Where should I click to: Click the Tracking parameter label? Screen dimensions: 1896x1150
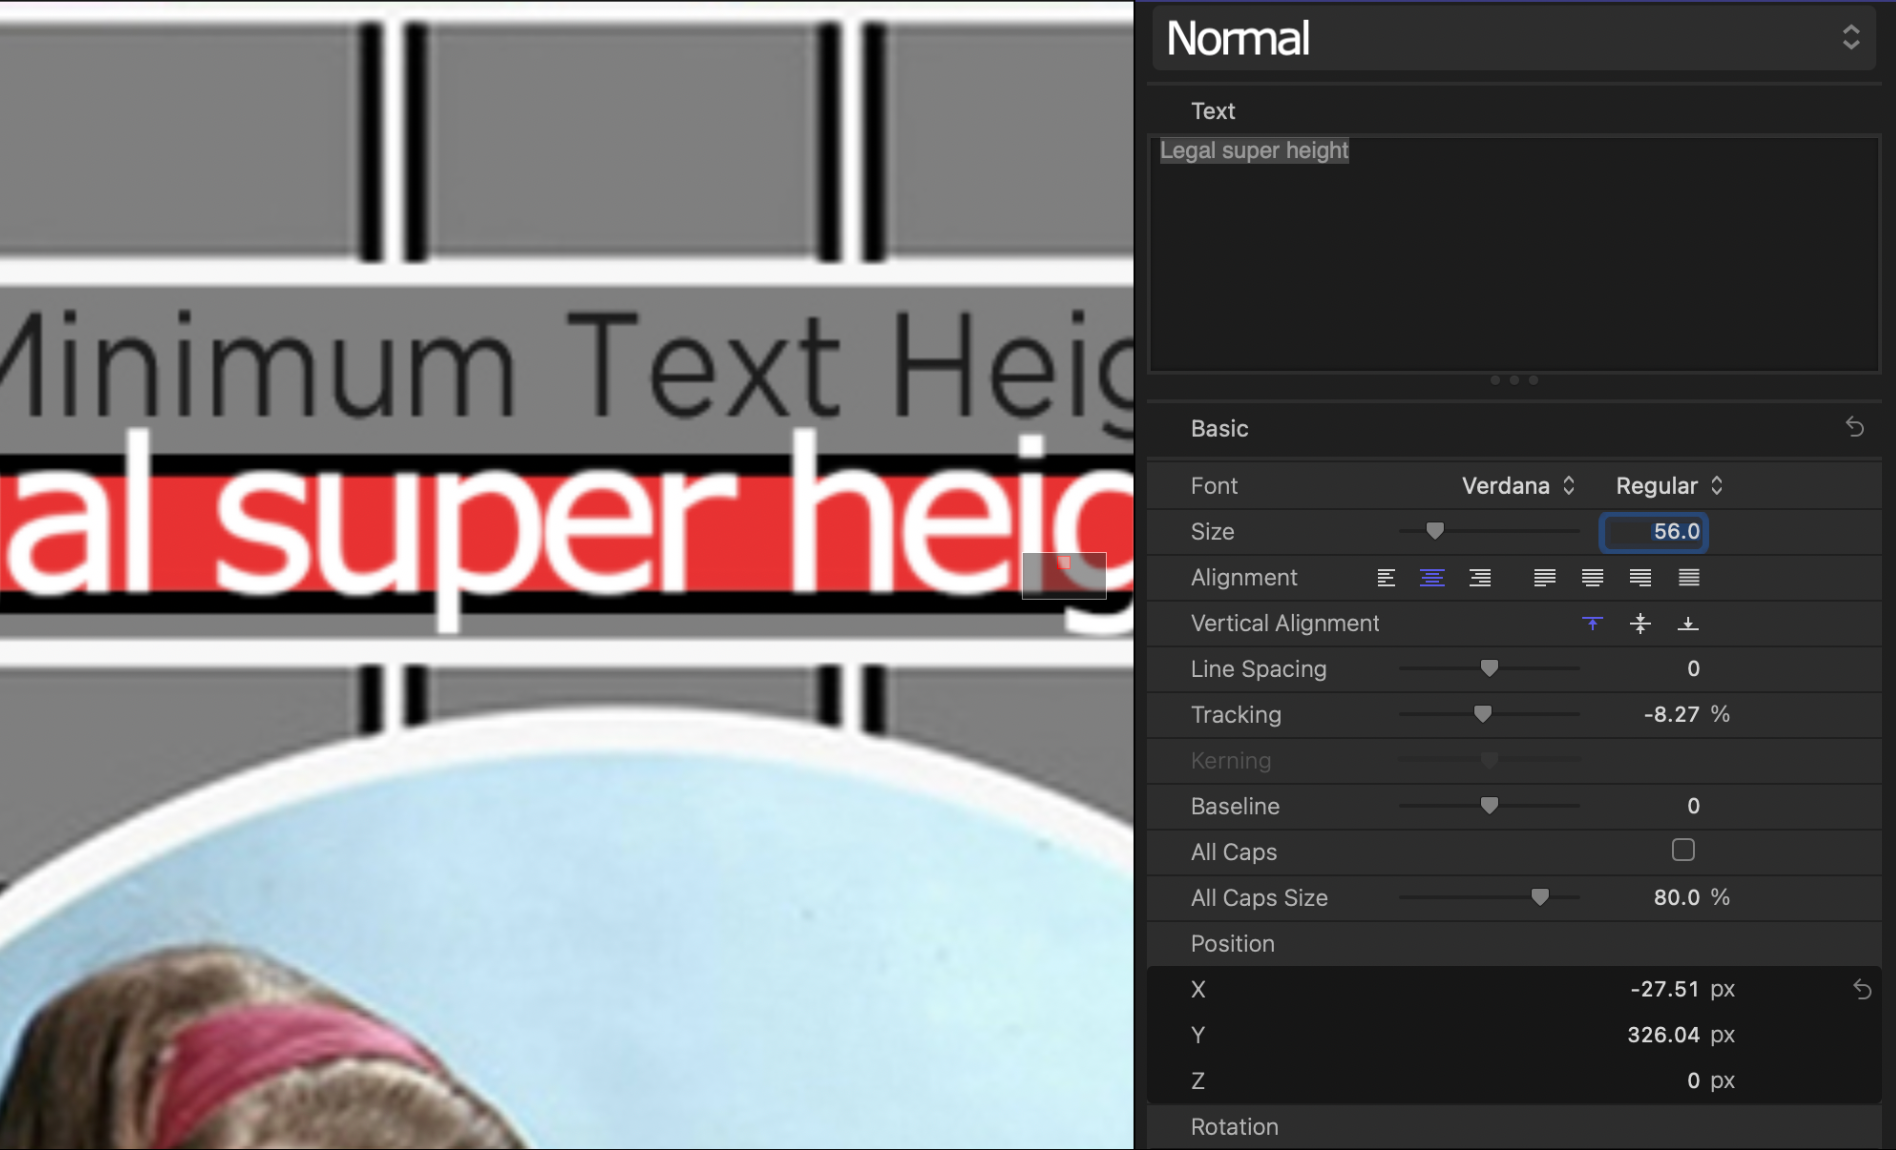(x=1235, y=715)
